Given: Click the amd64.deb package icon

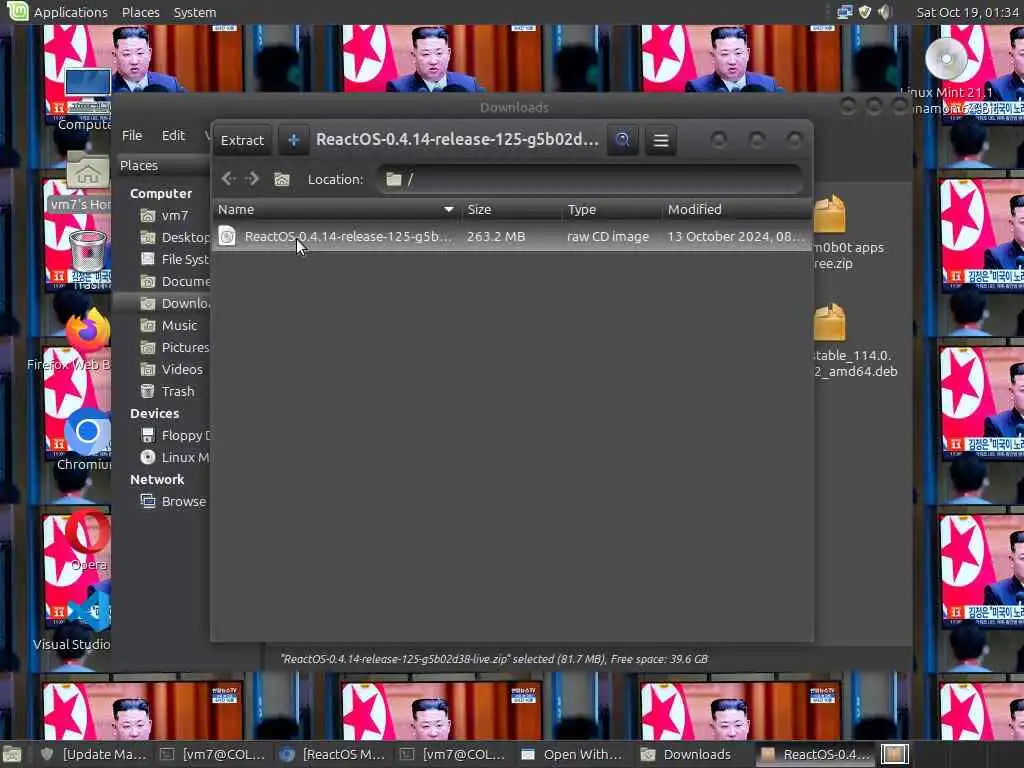Looking at the screenshot, I should pyautogui.click(x=830, y=323).
